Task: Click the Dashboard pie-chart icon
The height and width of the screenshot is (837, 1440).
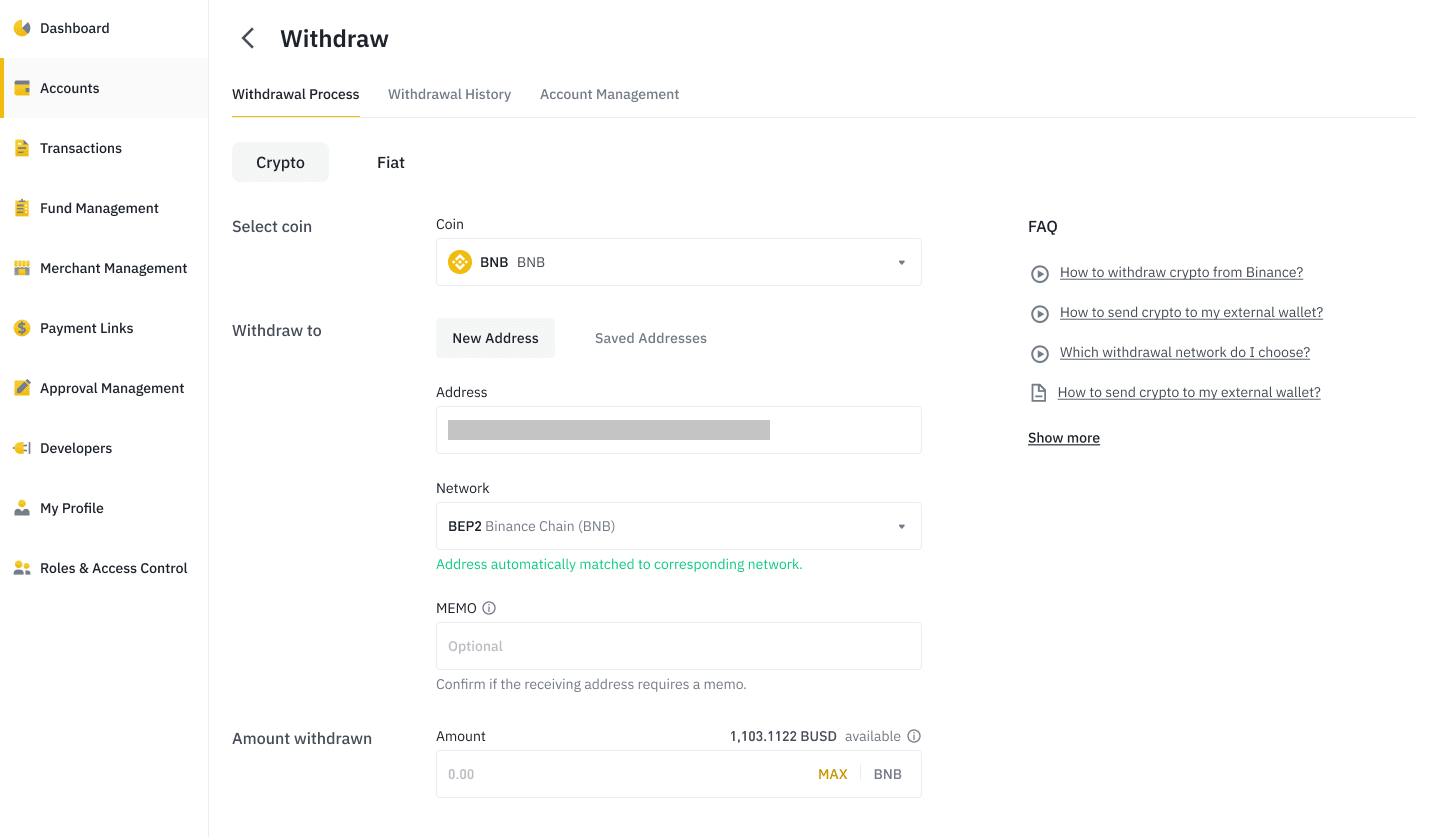Action: (x=22, y=28)
